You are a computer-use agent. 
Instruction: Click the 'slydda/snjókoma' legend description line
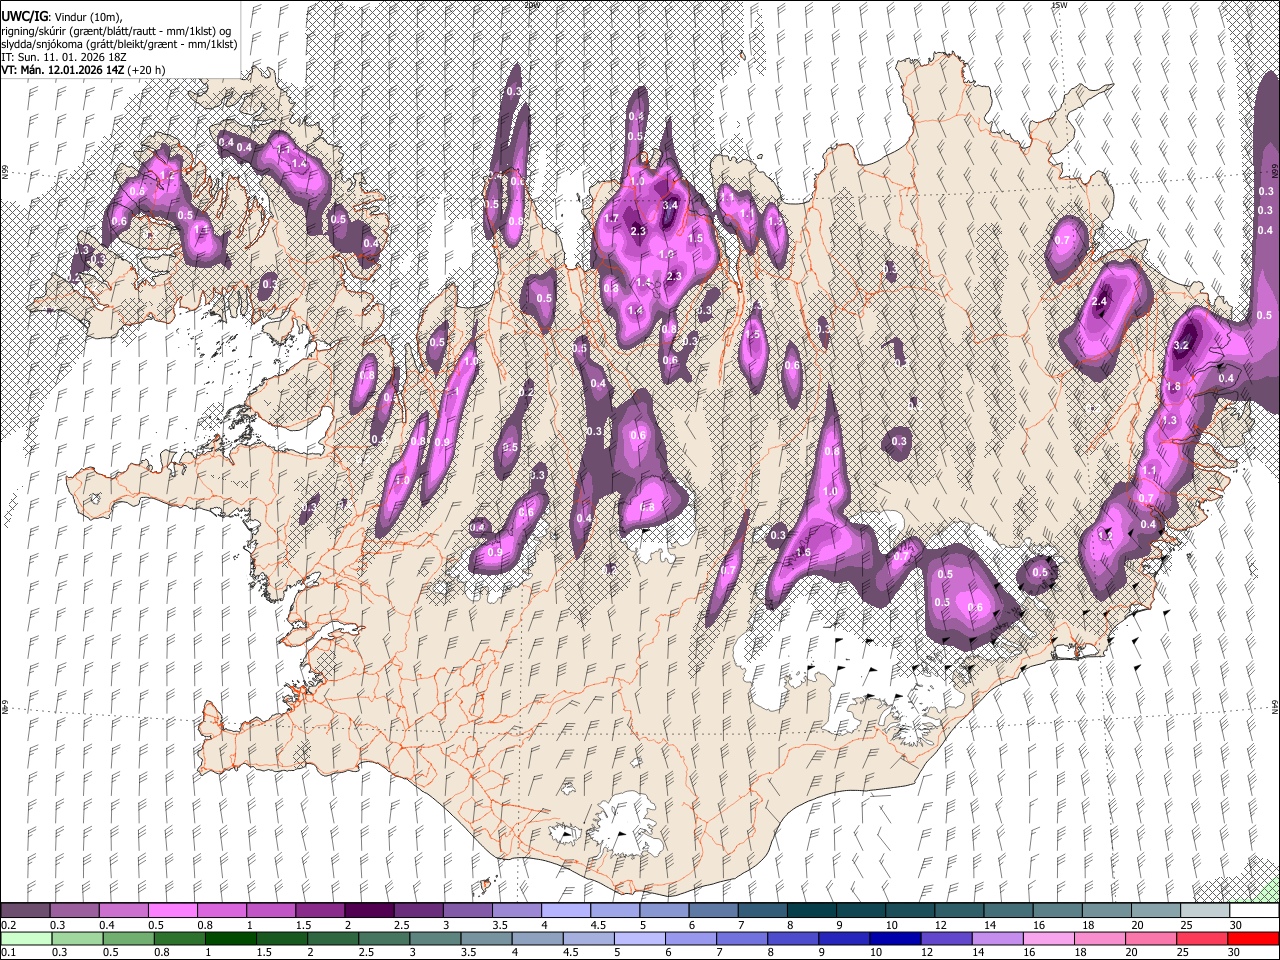click(x=119, y=44)
